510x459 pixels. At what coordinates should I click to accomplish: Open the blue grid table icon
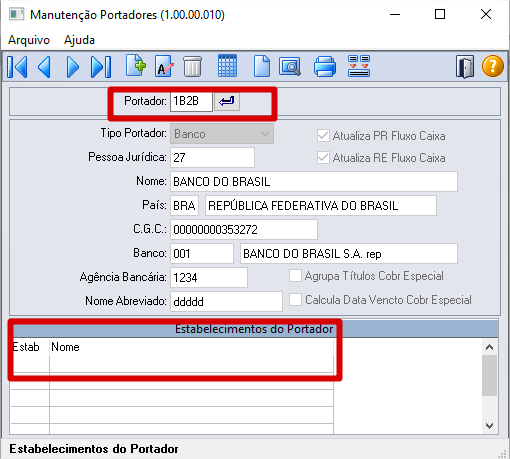(x=227, y=66)
